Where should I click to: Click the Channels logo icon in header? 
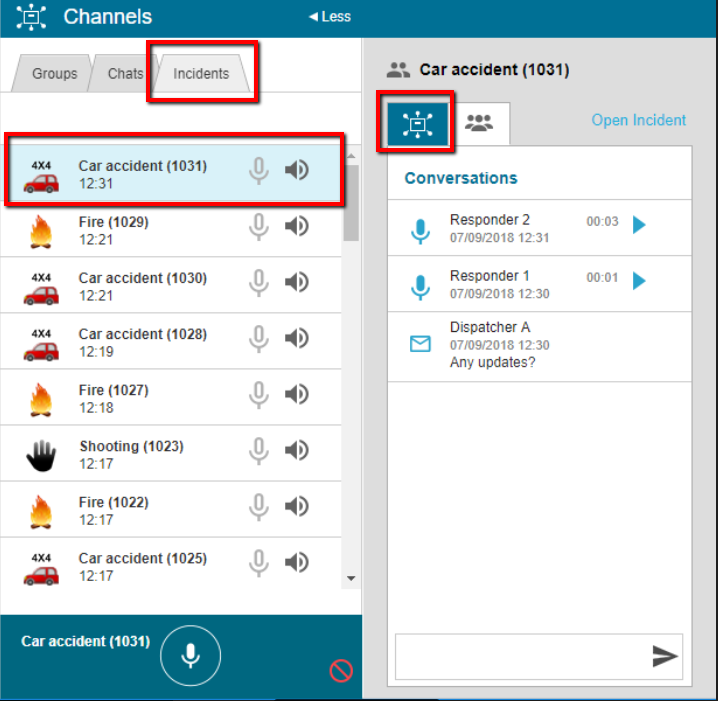32,17
